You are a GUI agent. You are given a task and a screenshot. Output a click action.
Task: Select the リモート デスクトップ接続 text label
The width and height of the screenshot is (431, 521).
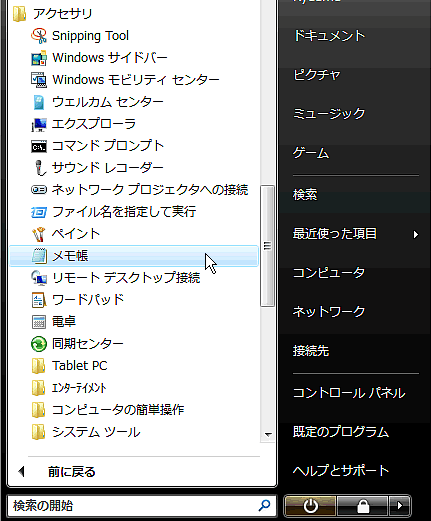(126, 278)
